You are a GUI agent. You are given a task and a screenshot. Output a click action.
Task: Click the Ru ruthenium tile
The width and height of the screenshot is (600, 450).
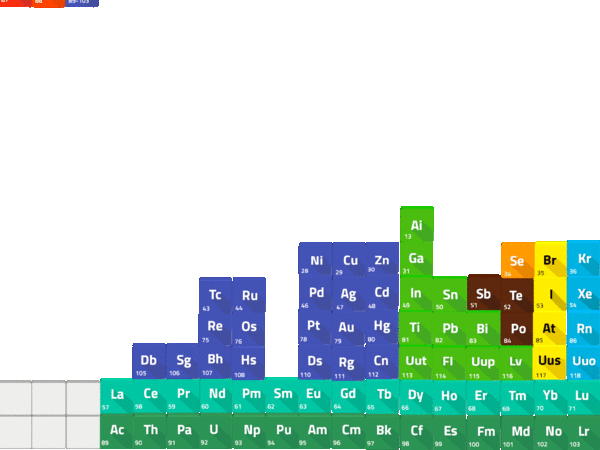pos(249,295)
